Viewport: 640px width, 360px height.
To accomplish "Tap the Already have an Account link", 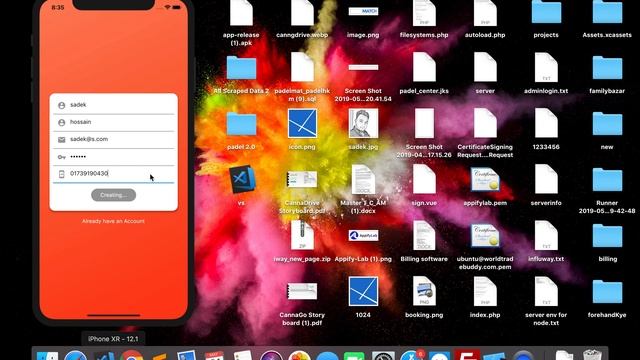I will tap(113, 221).
